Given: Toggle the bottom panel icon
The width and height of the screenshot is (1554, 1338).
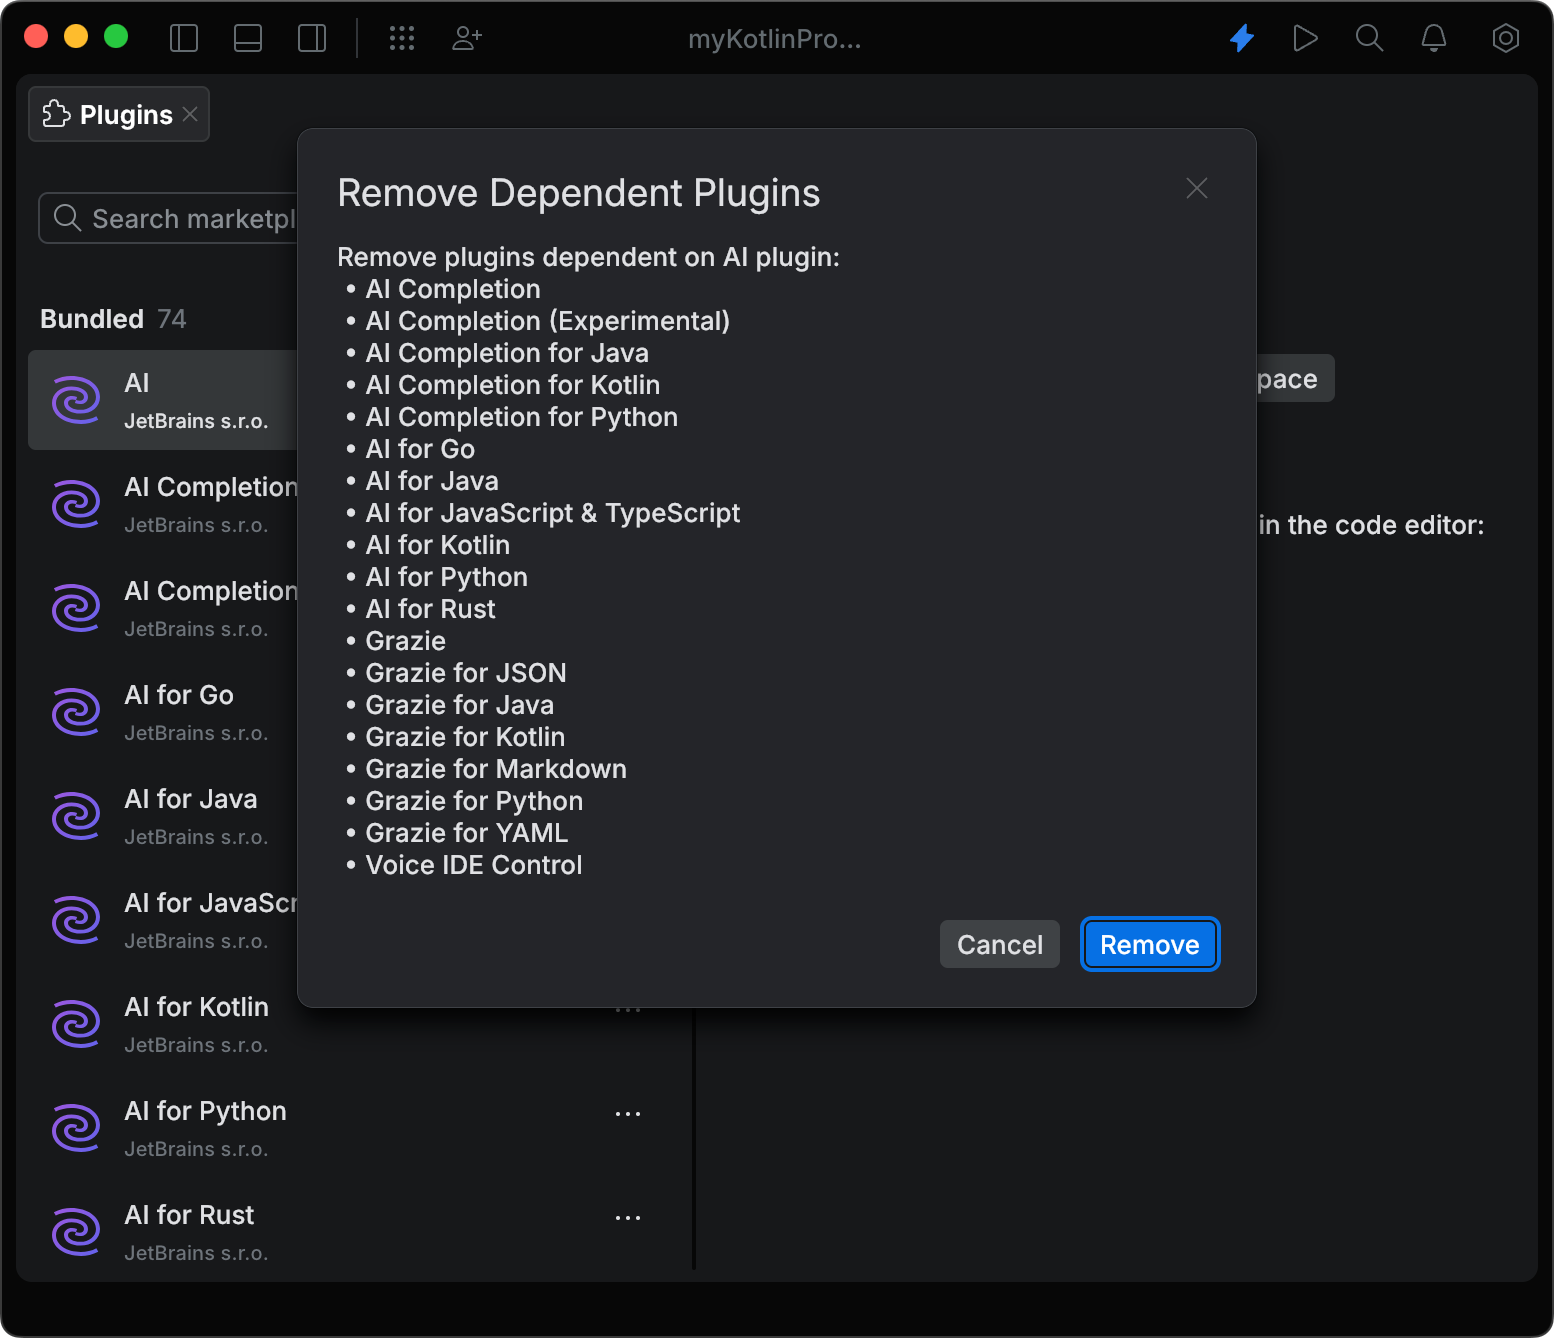Looking at the screenshot, I should coord(247,38).
